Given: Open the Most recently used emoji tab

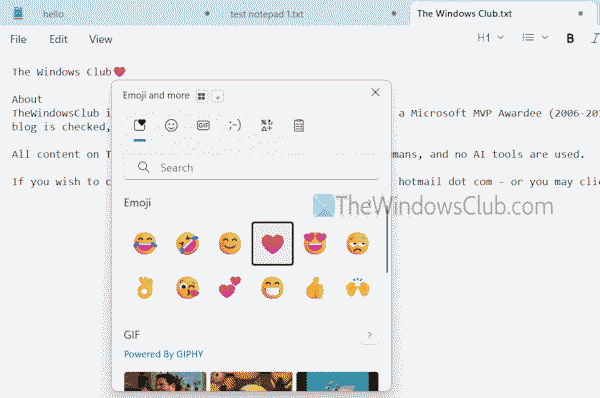Looking at the screenshot, I should point(140,125).
